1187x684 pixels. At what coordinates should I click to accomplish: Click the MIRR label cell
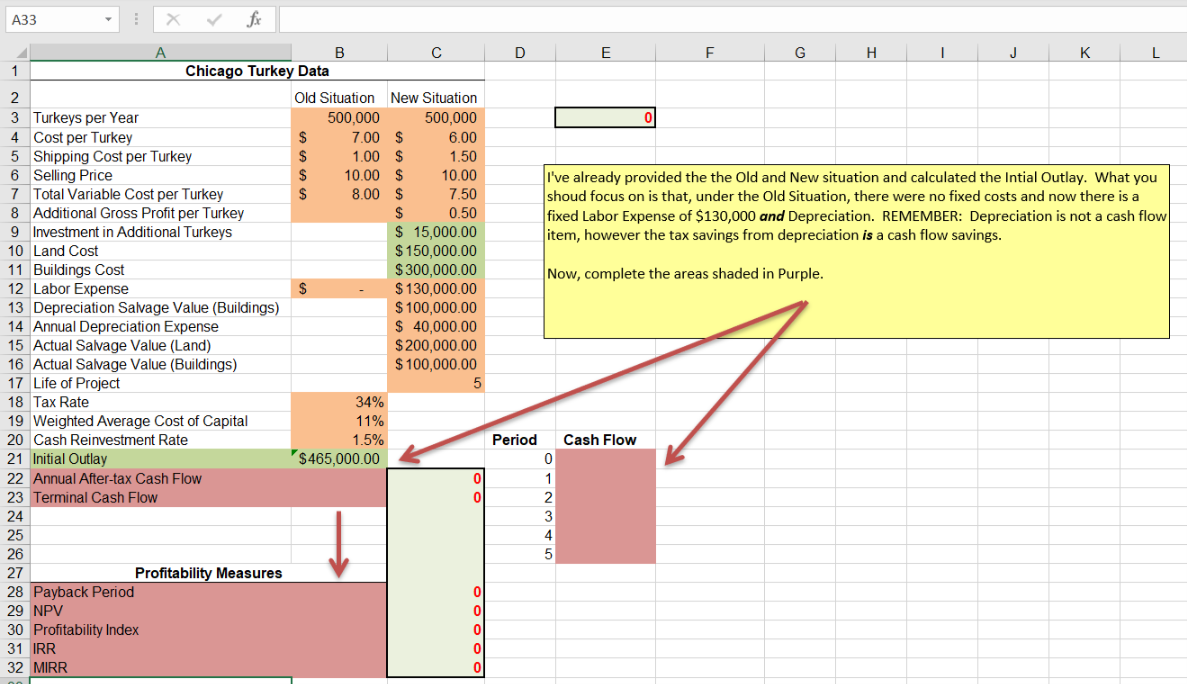[x=160, y=667]
